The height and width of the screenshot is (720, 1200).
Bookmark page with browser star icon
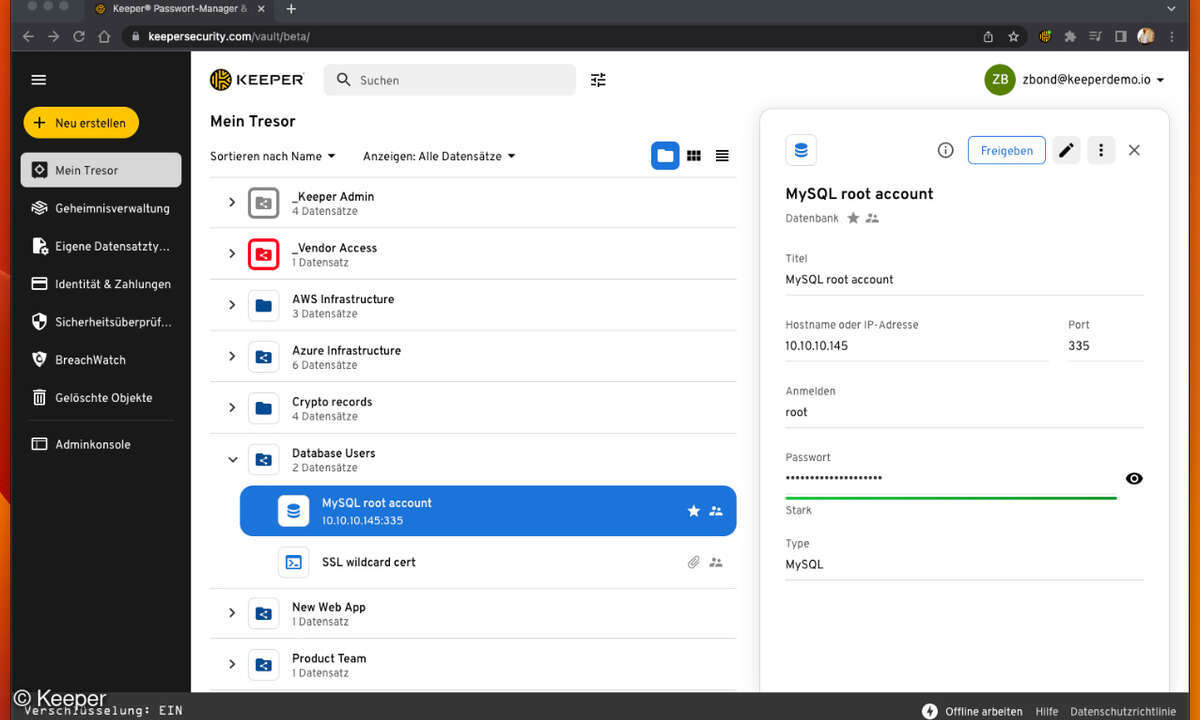tap(1013, 36)
